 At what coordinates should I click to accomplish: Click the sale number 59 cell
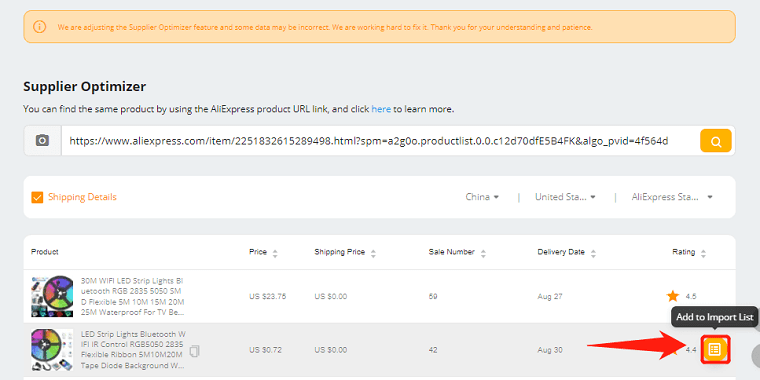(x=433, y=296)
